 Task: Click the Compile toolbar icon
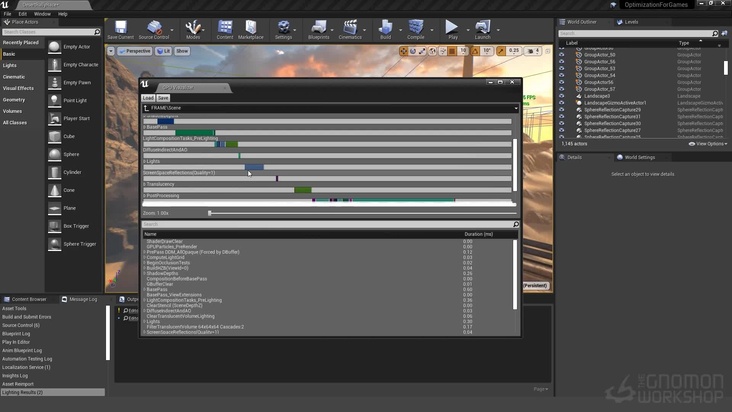415,28
